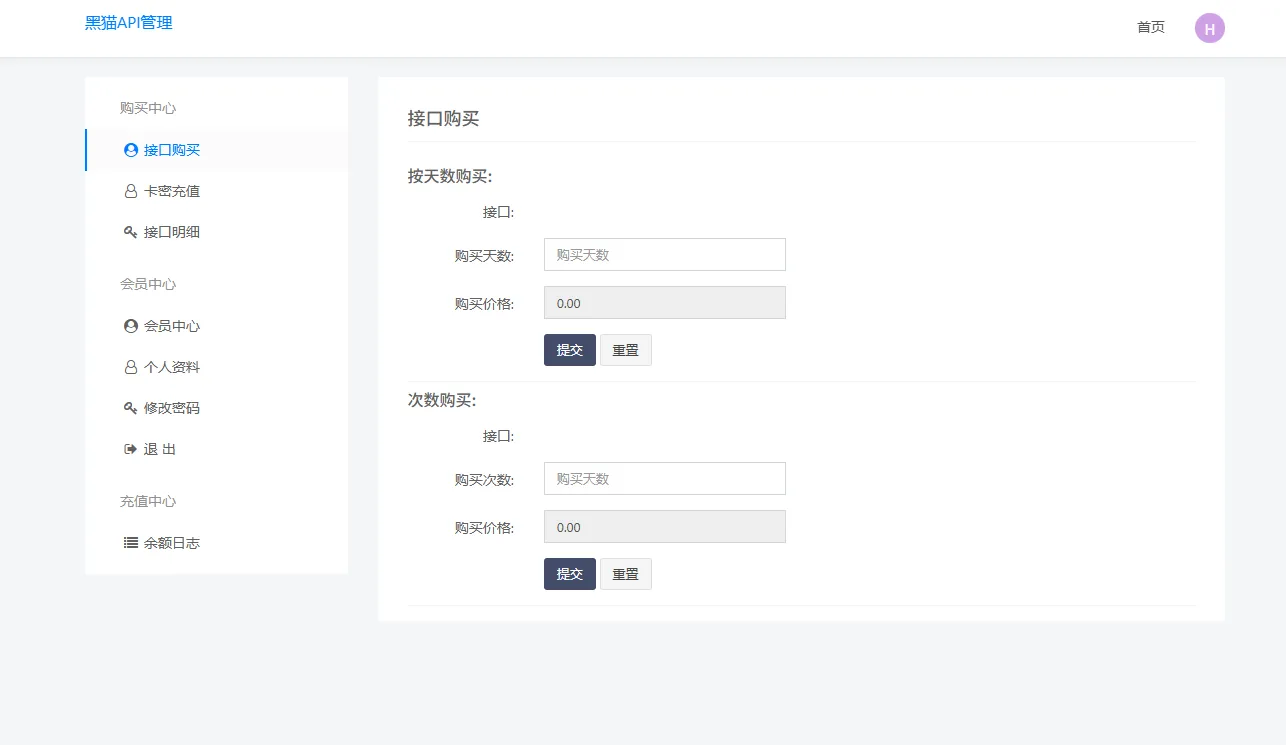Click the disabled 购买价格 field showing 0.00
1286x745 pixels.
[664, 302]
